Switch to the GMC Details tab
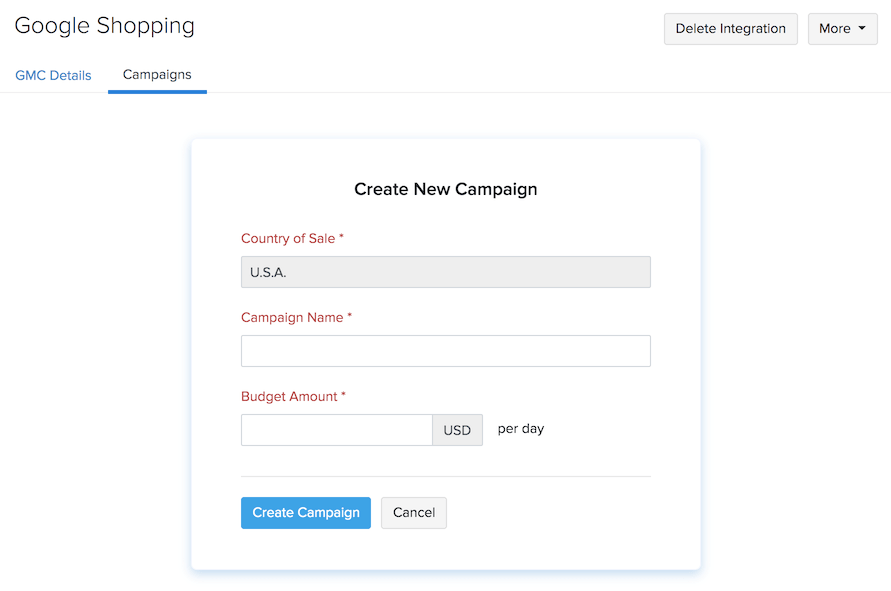The image size is (891, 591). (x=52, y=75)
